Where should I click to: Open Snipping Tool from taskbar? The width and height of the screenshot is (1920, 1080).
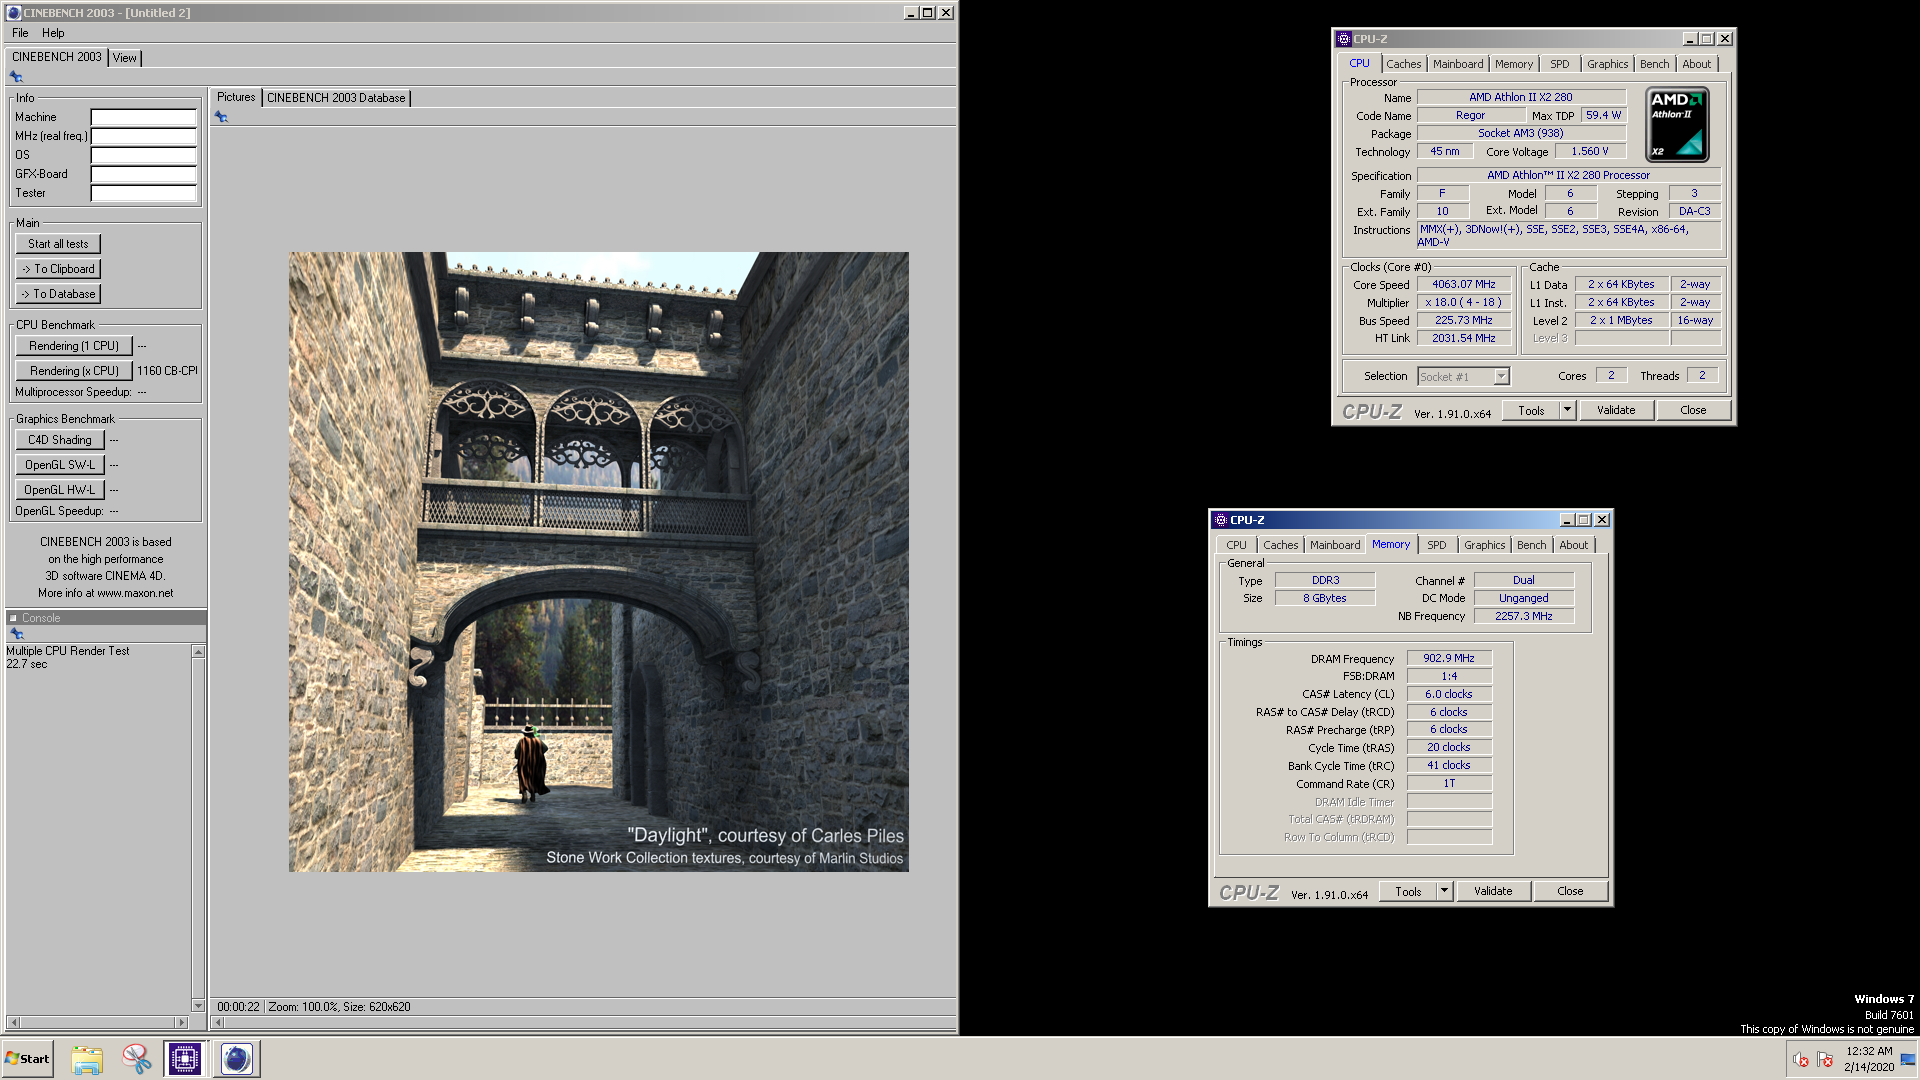pyautogui.click(x=136, y=1059)
